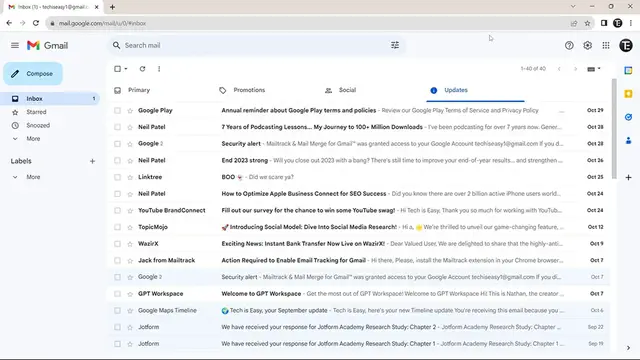The height and width of the screenshot is (360, 640).
Task: Open Apple Business Connect SEO email
Action: coord(359,194)
